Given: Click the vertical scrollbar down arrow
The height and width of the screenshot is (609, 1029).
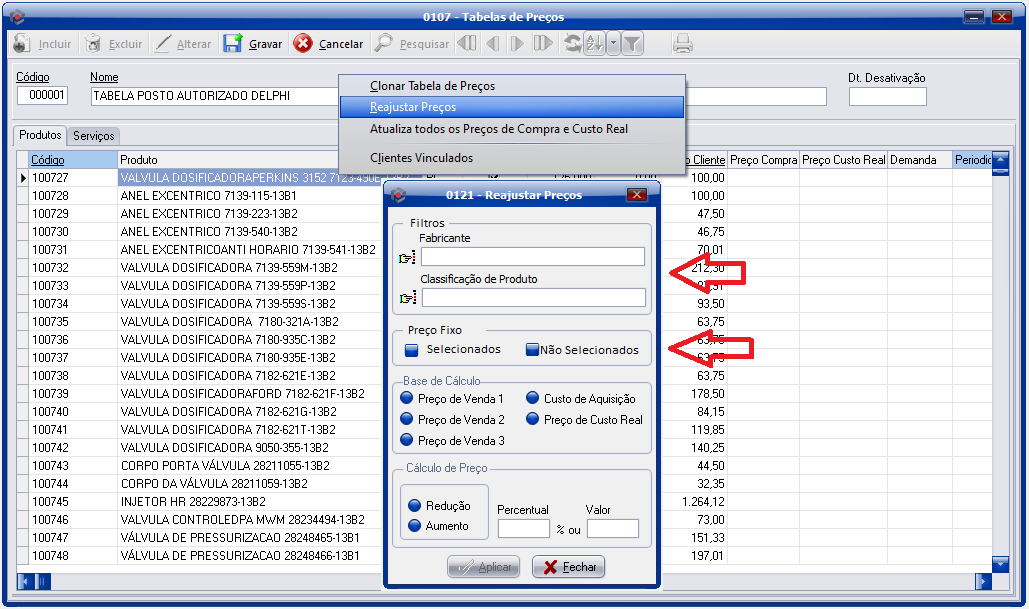Looking at the screenshot, I should click(1000, 564).
